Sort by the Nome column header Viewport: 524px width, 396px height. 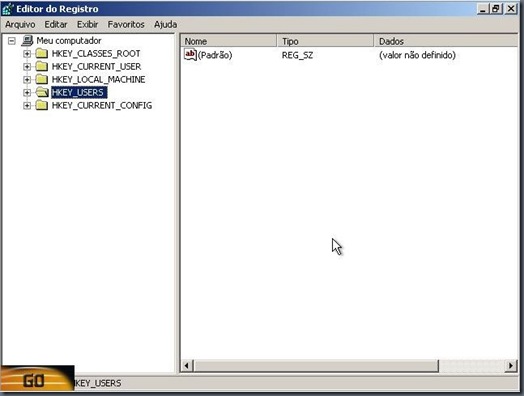point(229,41)
